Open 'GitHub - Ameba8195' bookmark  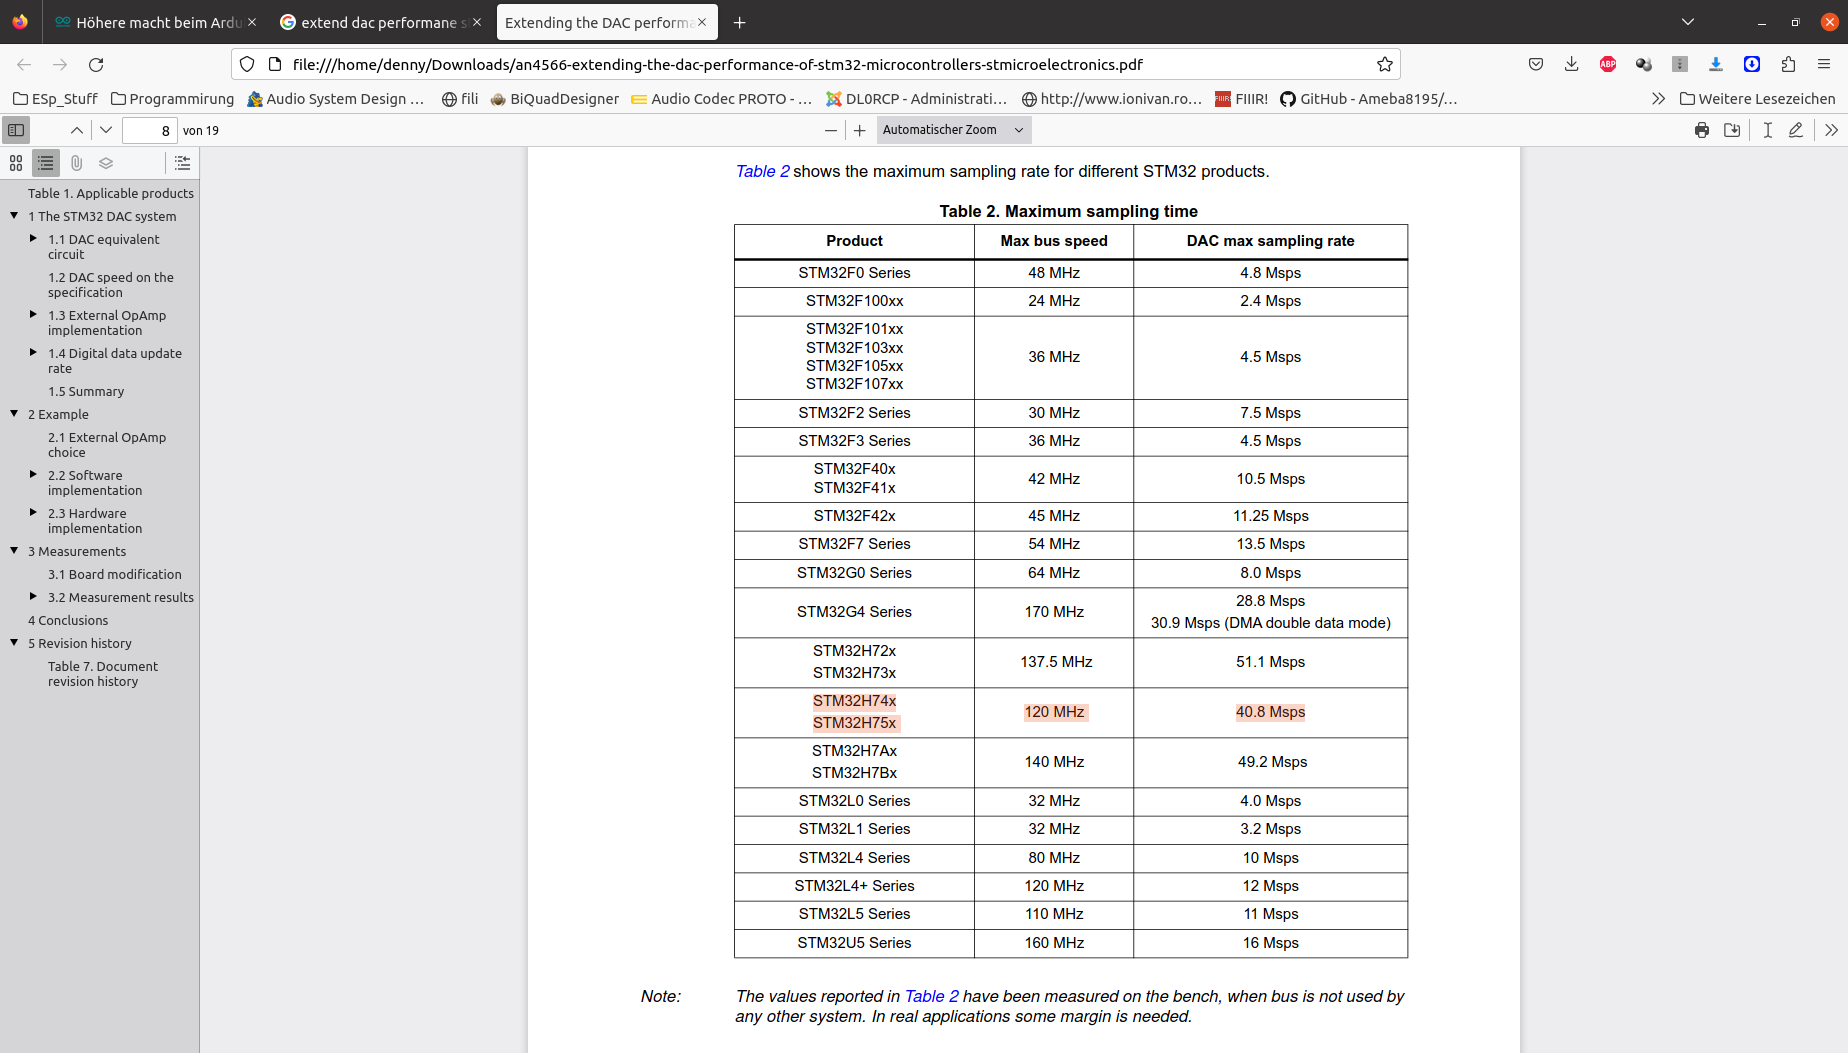1369,98
